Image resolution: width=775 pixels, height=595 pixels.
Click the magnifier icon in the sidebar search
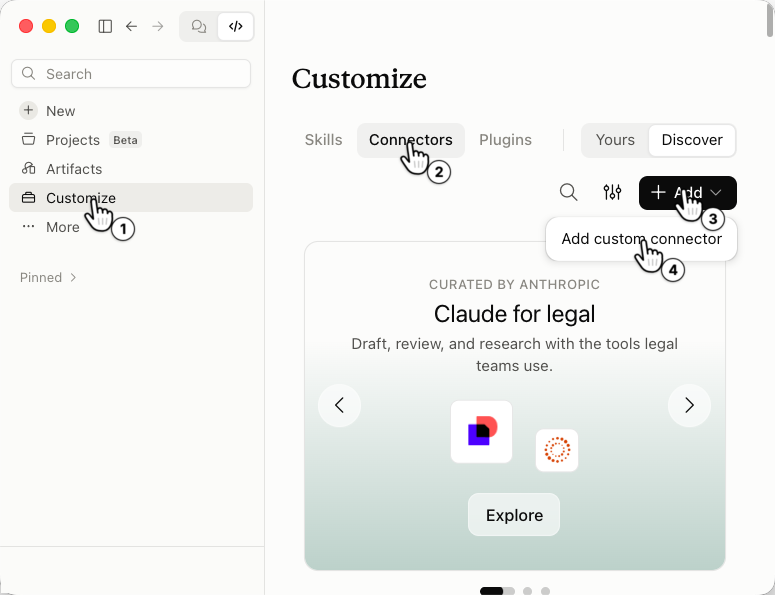point(29,74)
